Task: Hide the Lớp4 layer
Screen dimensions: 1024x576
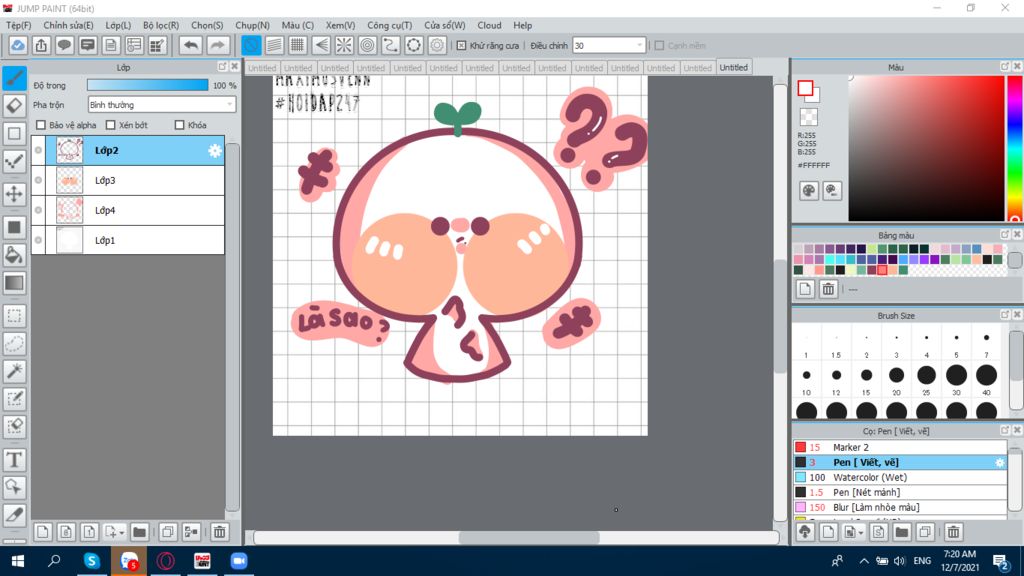Action: (39, 210)
